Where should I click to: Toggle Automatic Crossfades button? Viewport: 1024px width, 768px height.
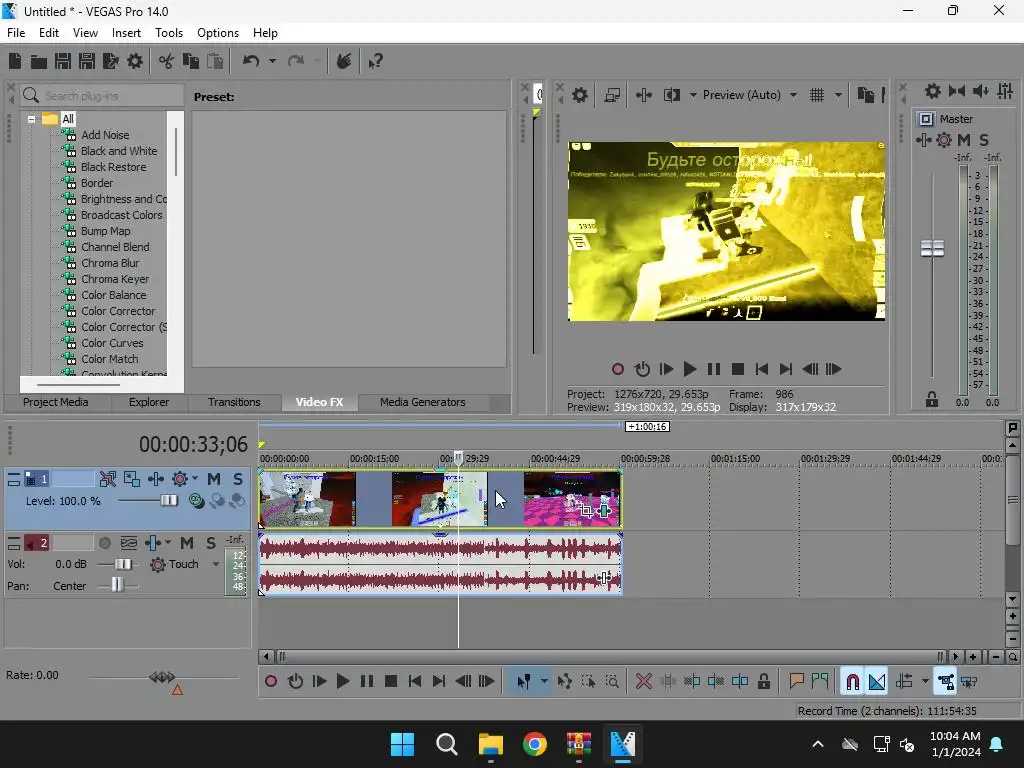(877, 682)
